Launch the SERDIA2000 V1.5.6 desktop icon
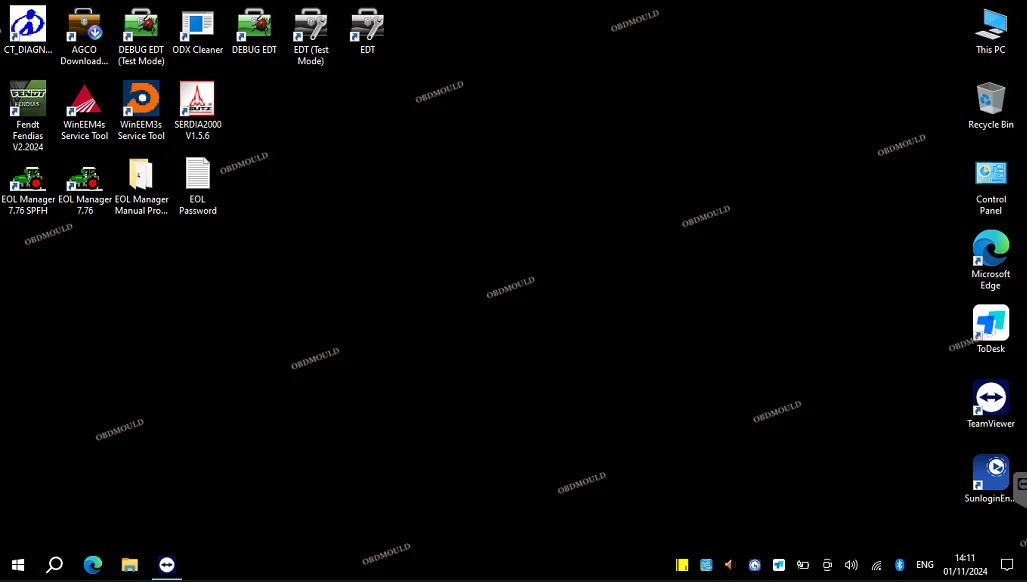Screen dimensions: 1027x582 point(197,101)
